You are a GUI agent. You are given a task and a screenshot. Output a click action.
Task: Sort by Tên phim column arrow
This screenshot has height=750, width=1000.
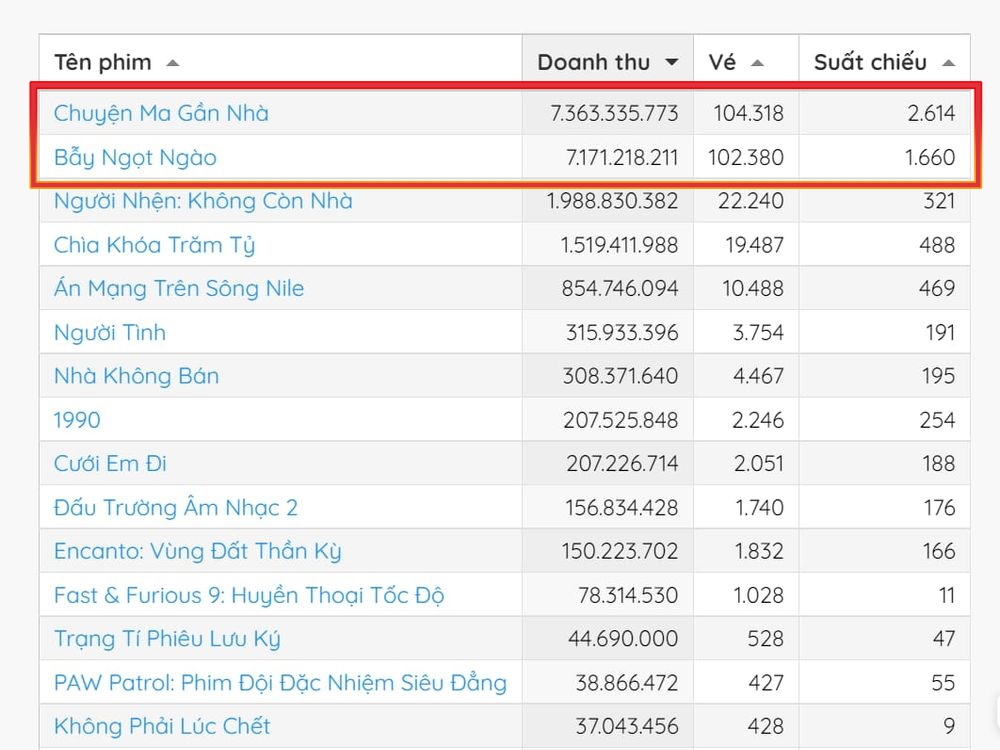coord(173,63)
